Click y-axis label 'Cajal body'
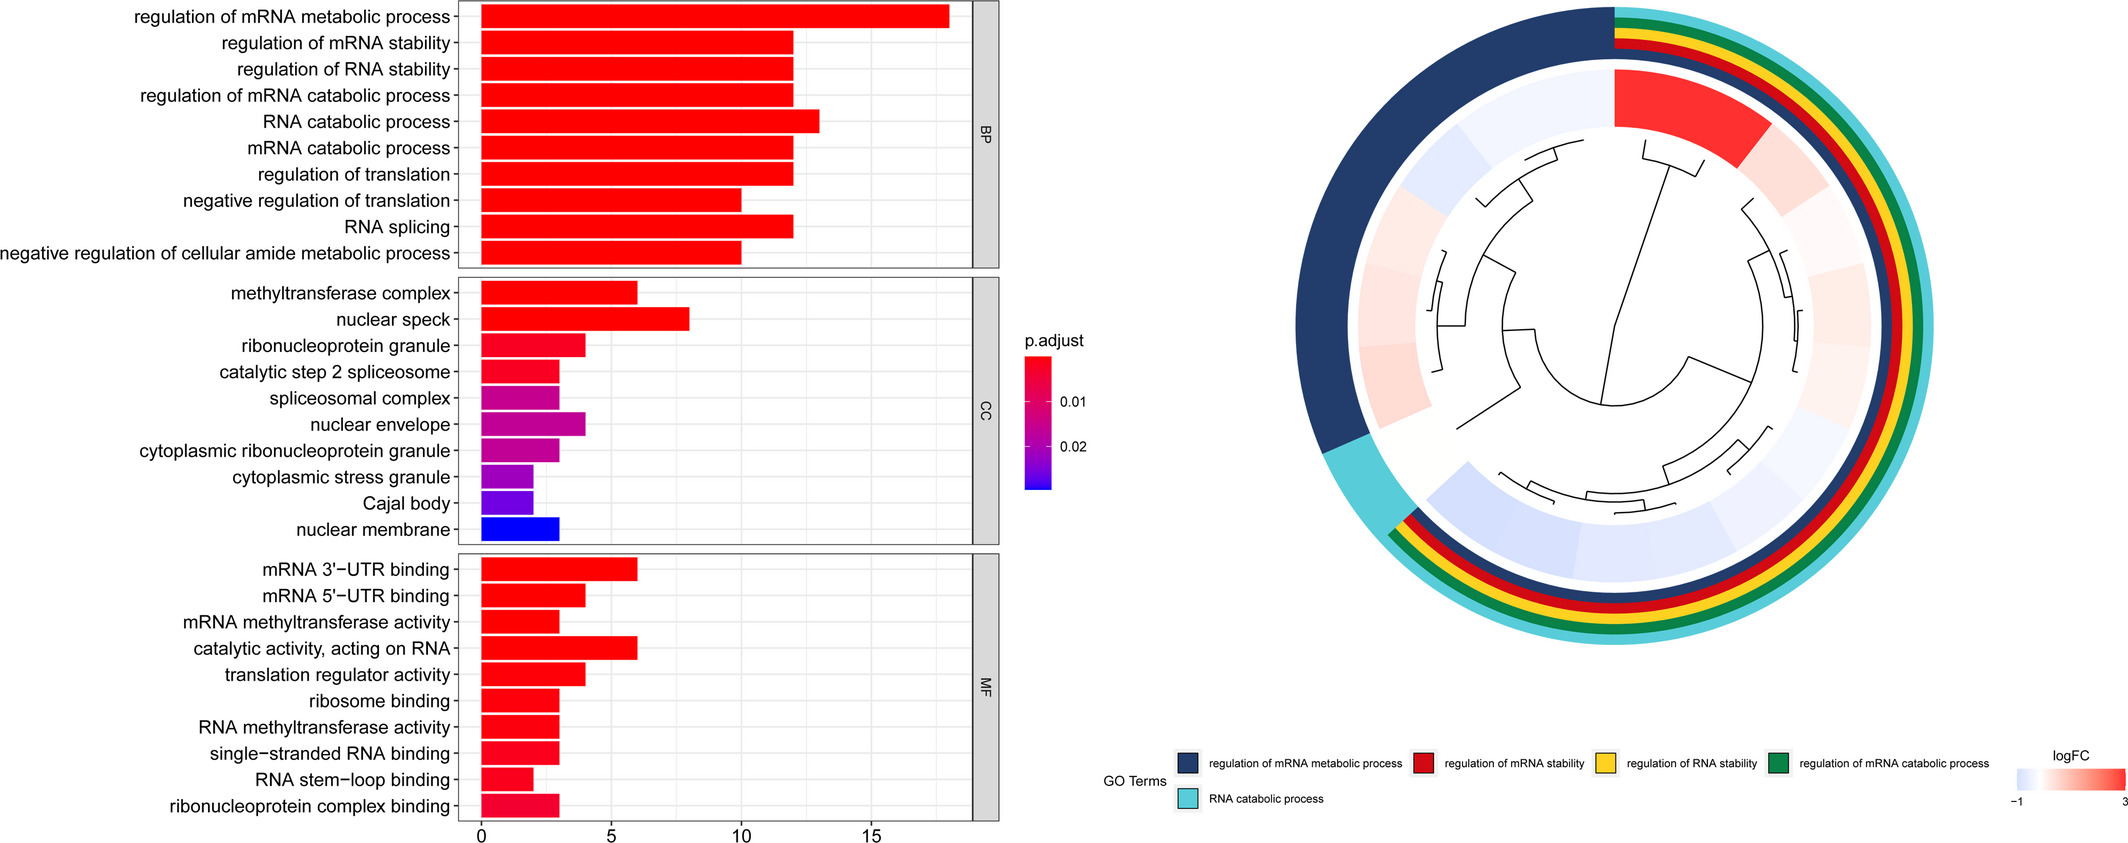This screenshot has width=2128, height=843. click(407, 504)
